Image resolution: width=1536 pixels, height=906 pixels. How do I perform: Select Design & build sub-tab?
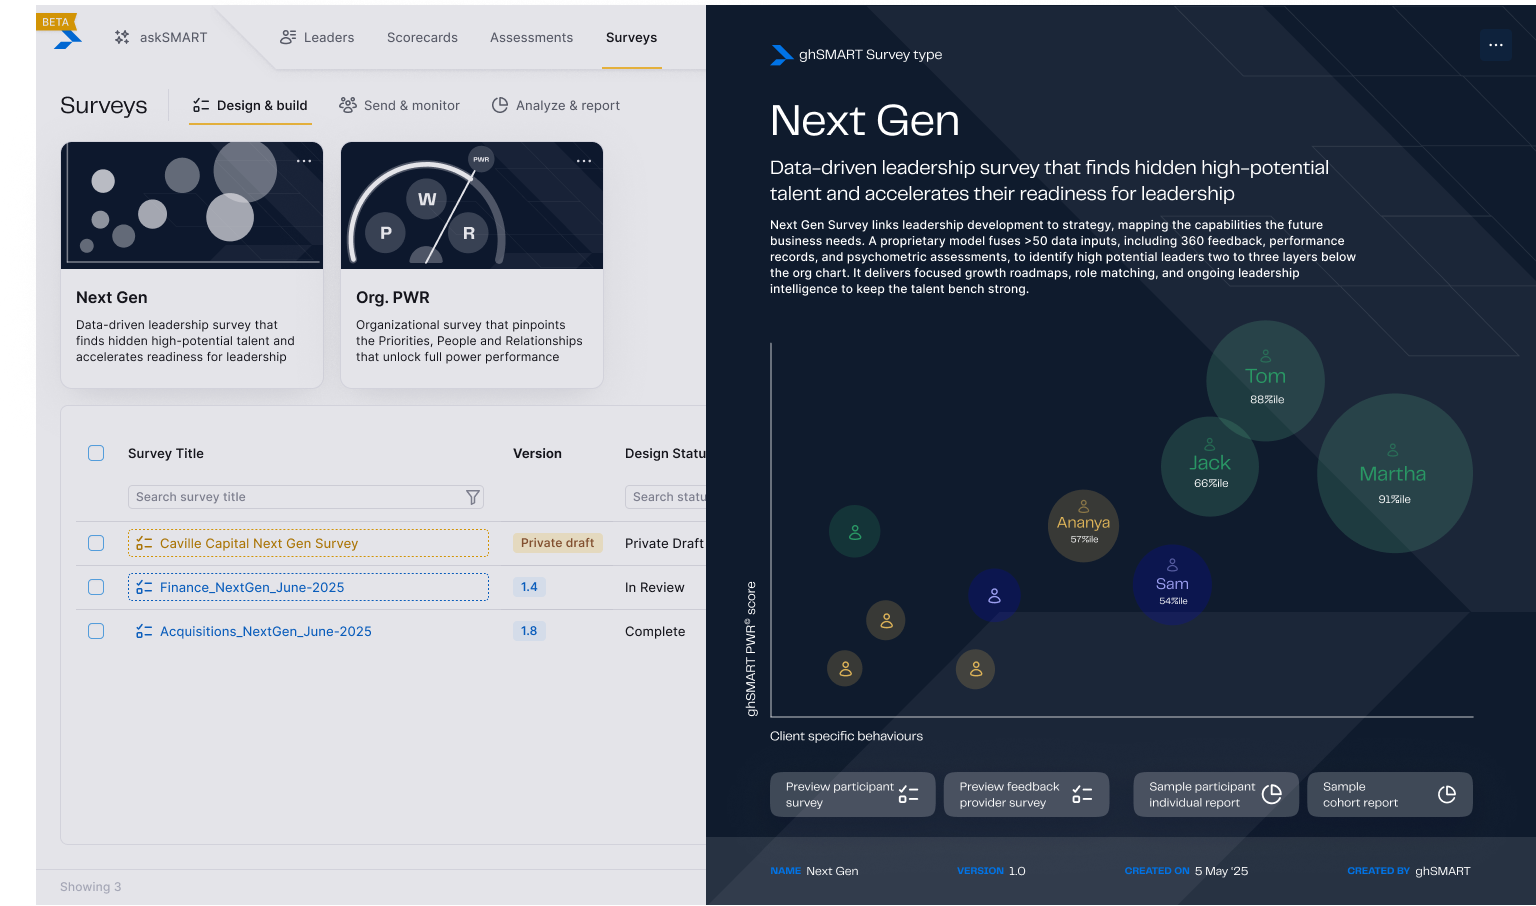tap(250, 105)
